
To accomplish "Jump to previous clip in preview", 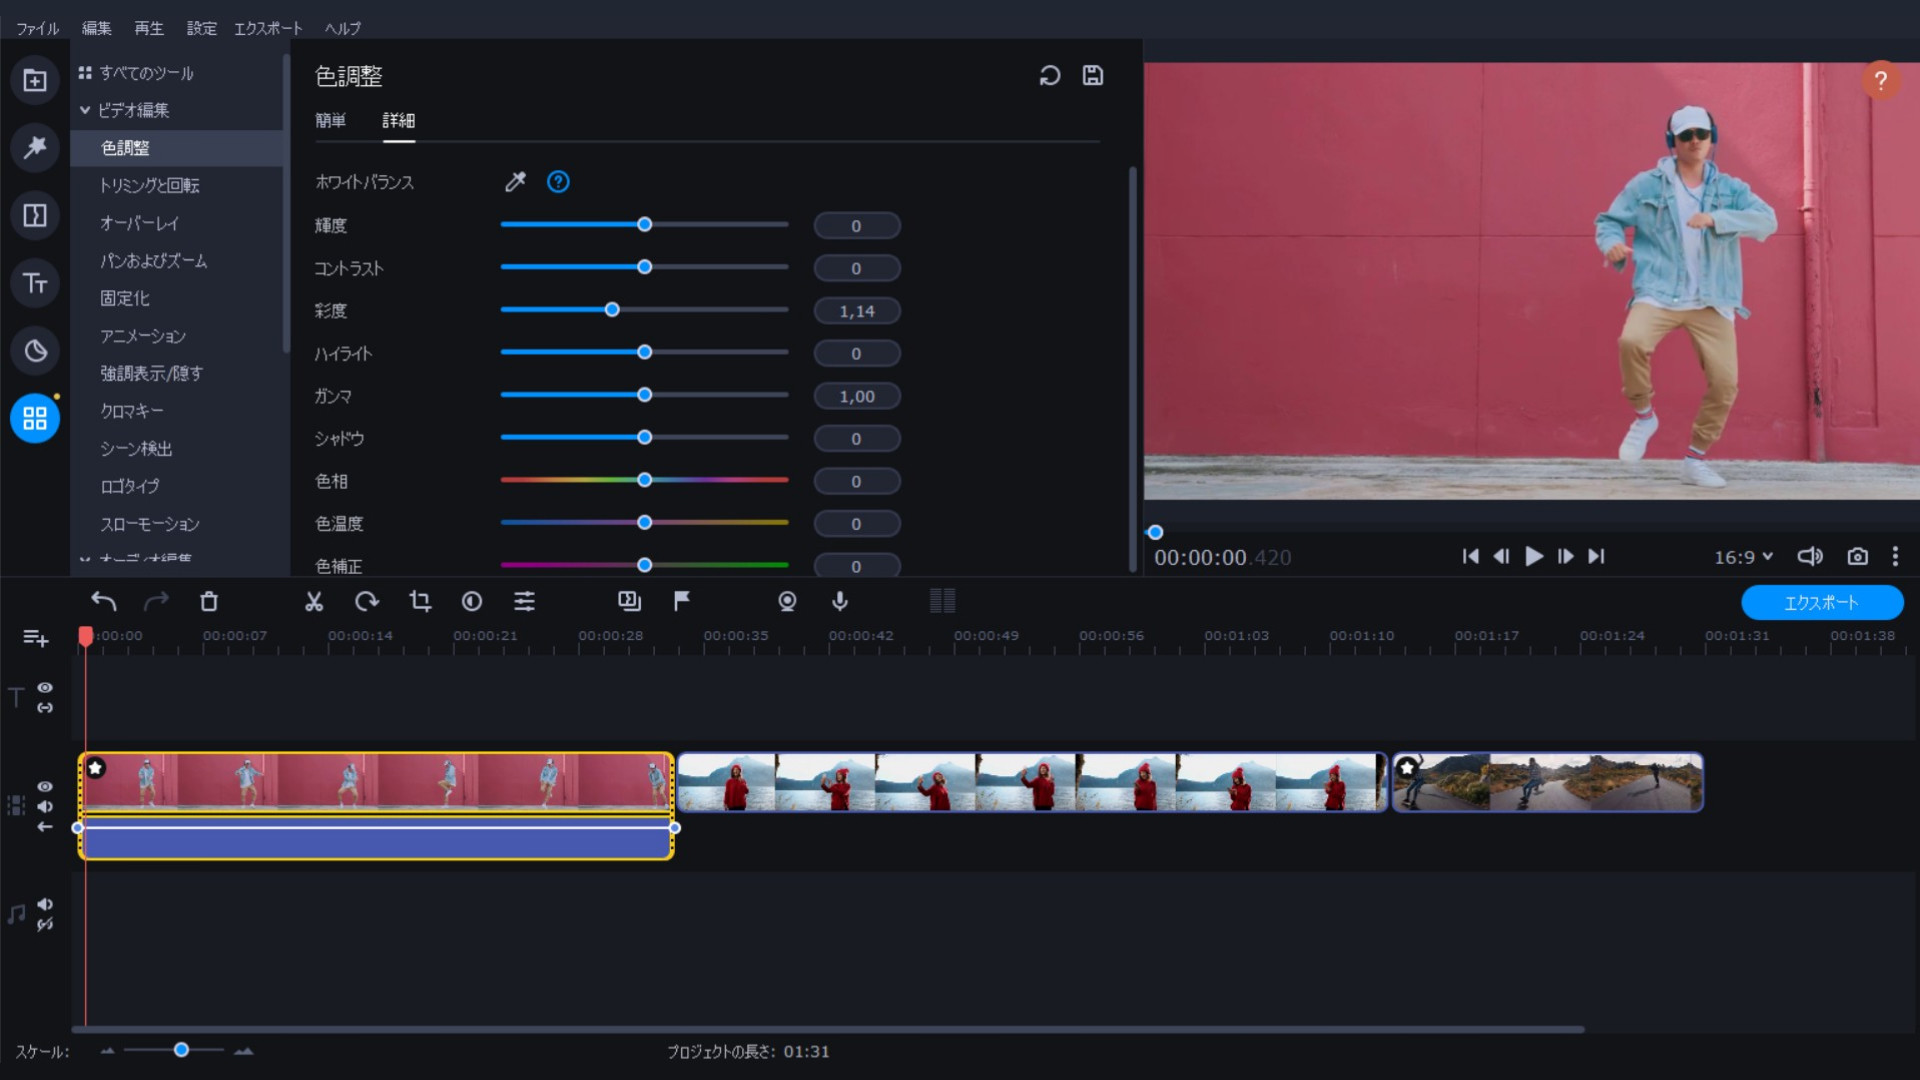I will pyautogui.click(x=1470, y=557).
